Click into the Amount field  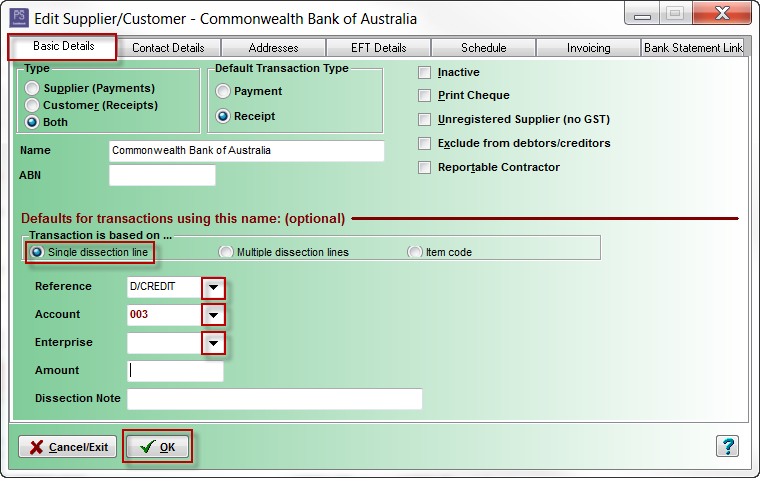click(x=175, y=371)
